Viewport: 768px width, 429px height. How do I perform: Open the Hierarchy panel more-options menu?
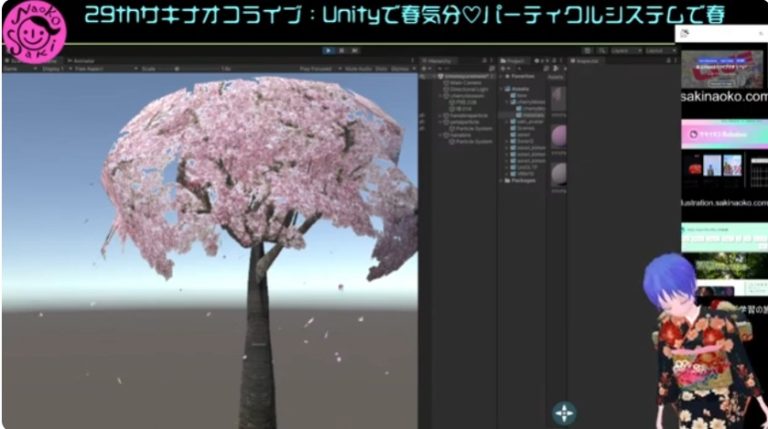[x=491, y=61]
